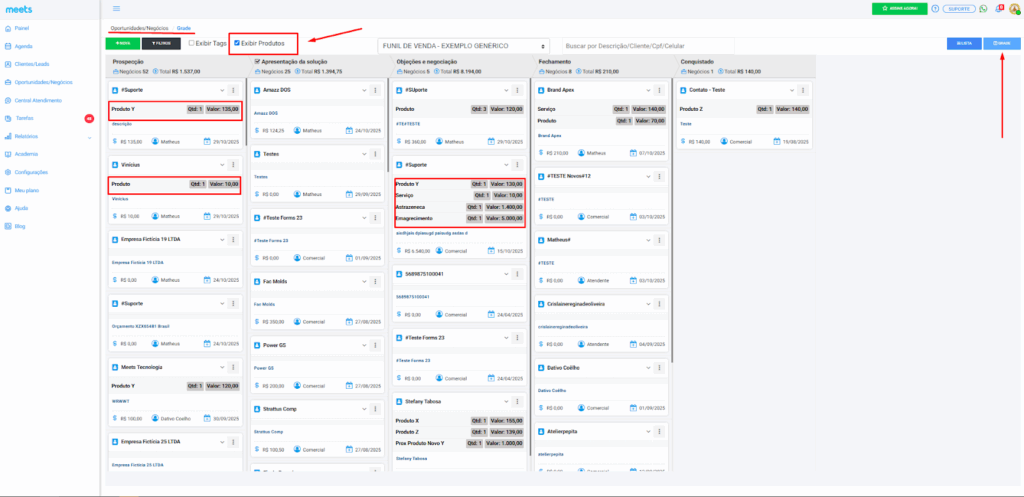Click the help circle icon beside Suporte
Viewport: 1024px width, 497px height.
click(934, 8)
